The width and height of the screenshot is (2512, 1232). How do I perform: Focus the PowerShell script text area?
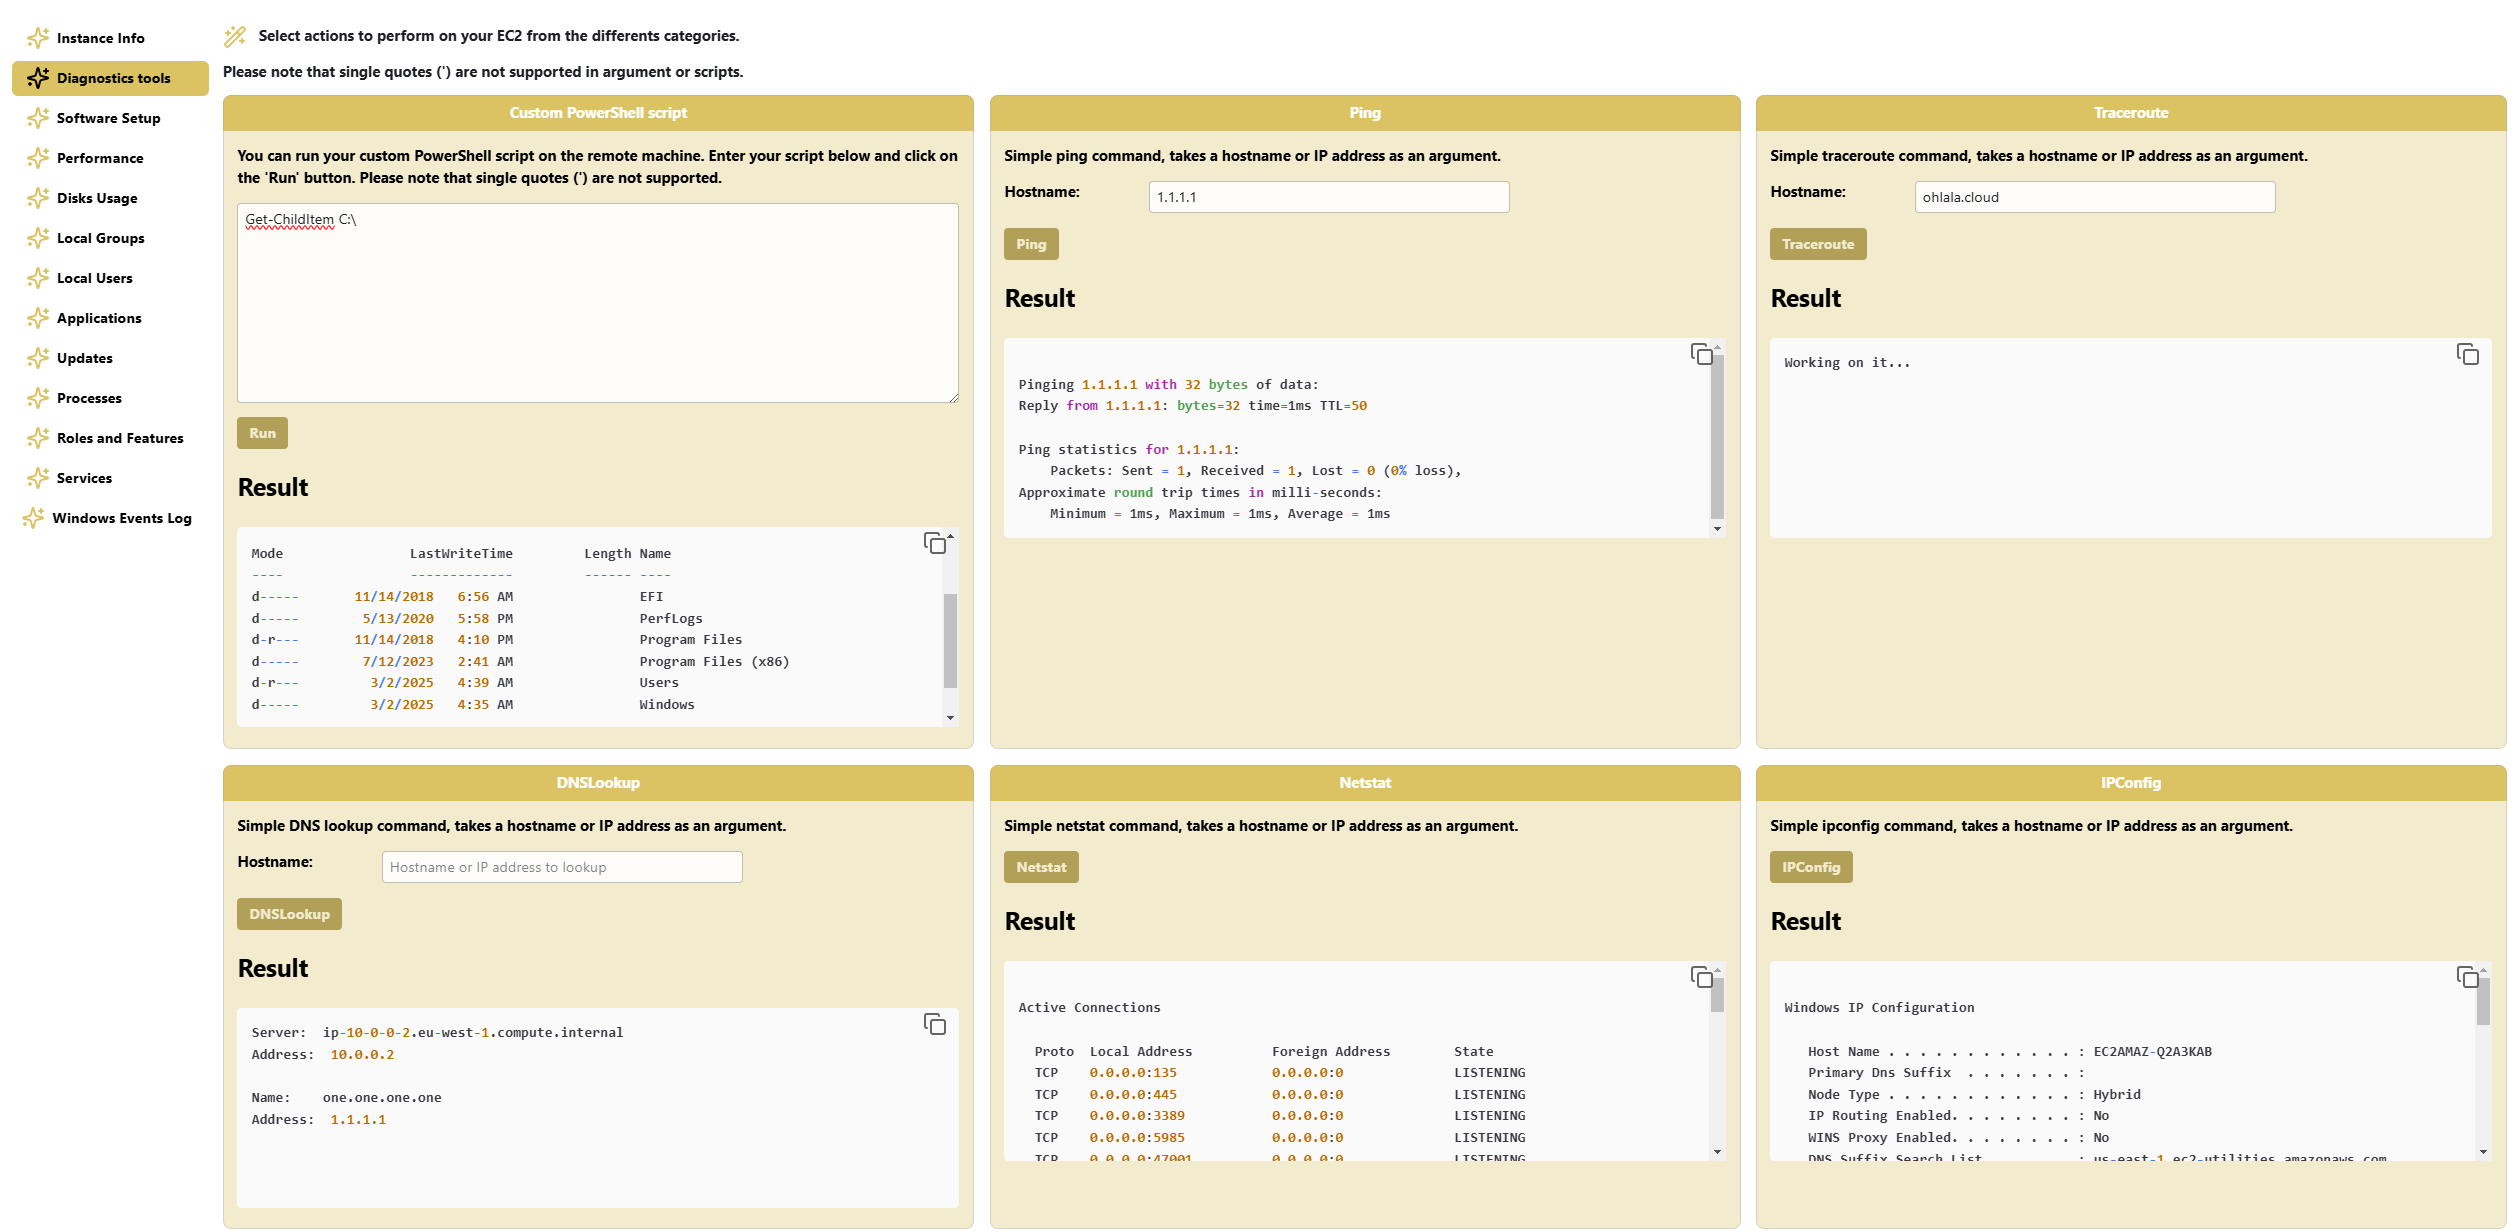[x=598, y=303]
